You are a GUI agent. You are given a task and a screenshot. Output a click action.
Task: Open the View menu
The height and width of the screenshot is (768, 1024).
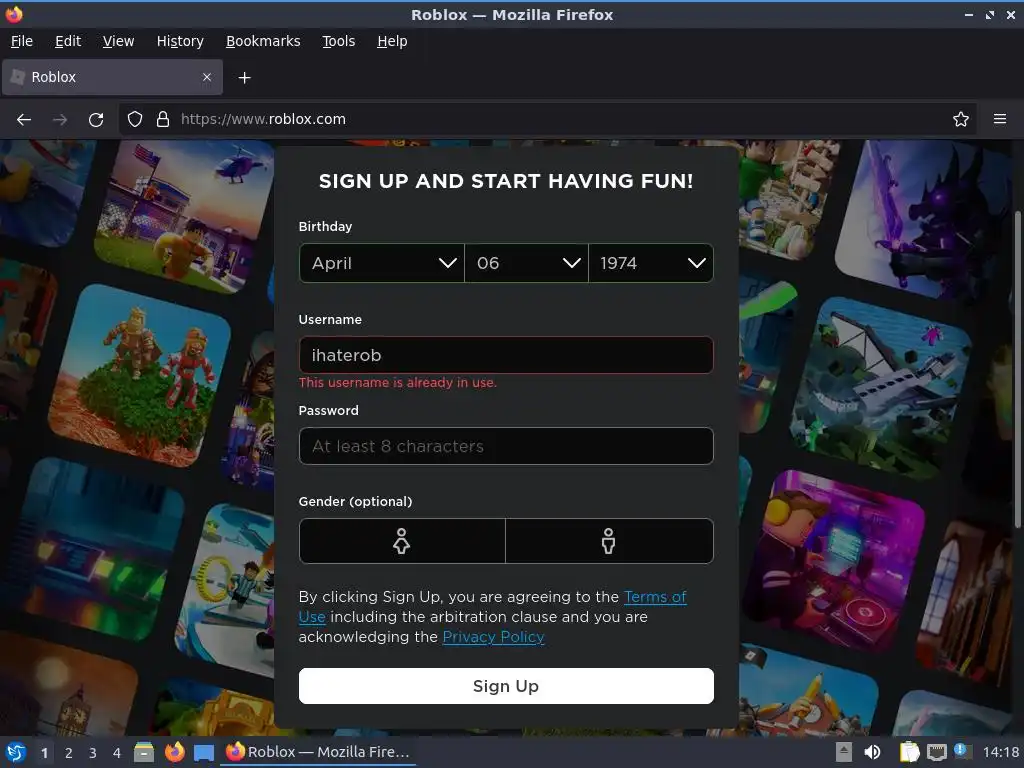[x=118, y=41]
